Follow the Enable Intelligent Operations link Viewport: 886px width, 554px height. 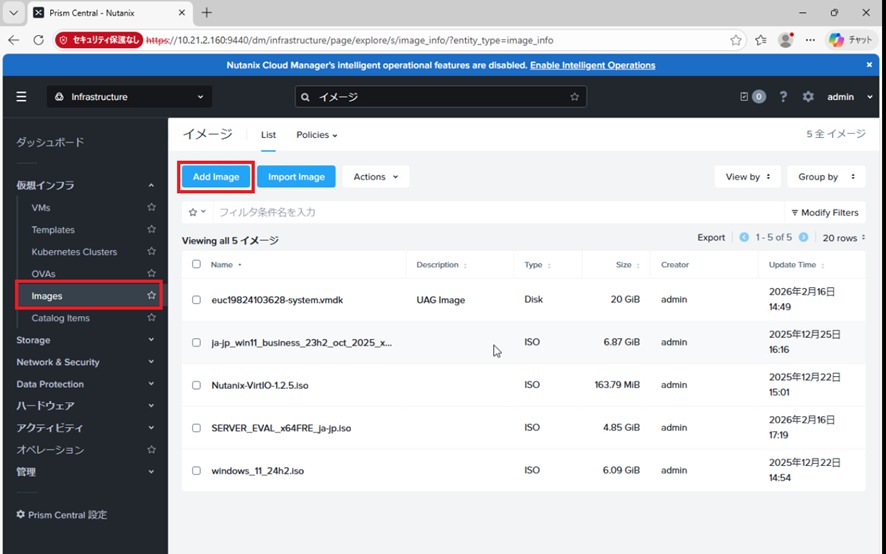coord(593,65)
